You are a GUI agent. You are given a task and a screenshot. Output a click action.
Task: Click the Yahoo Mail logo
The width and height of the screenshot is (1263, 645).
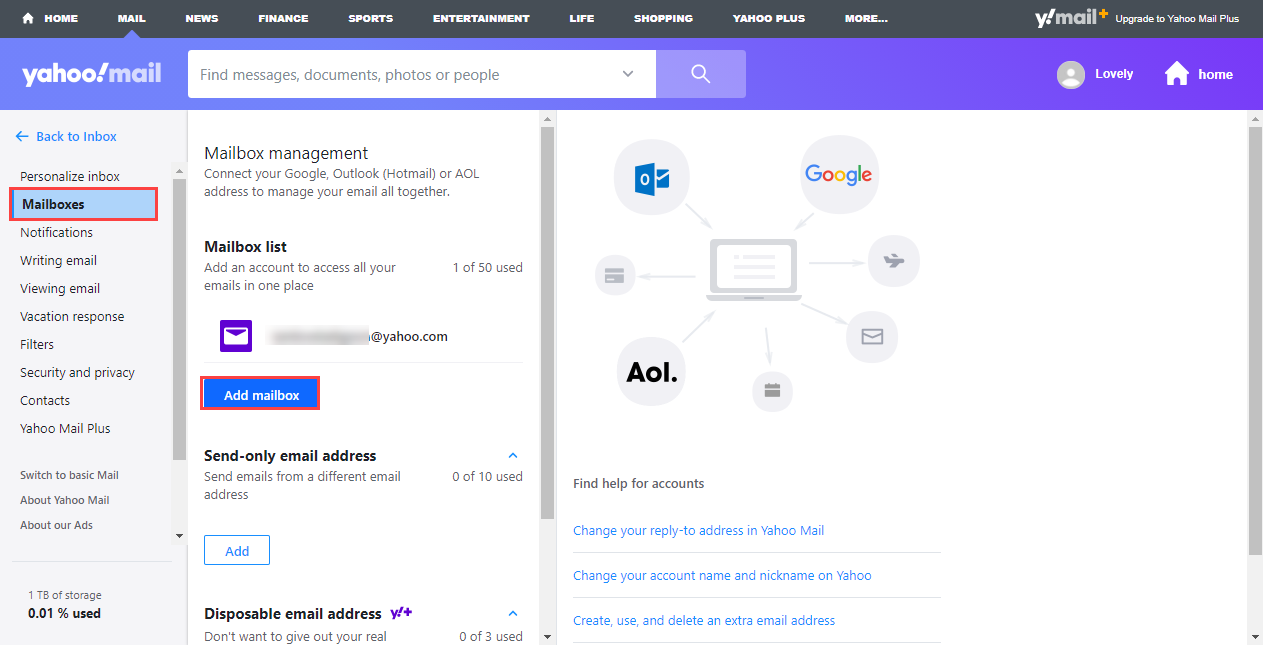[91, 74]
